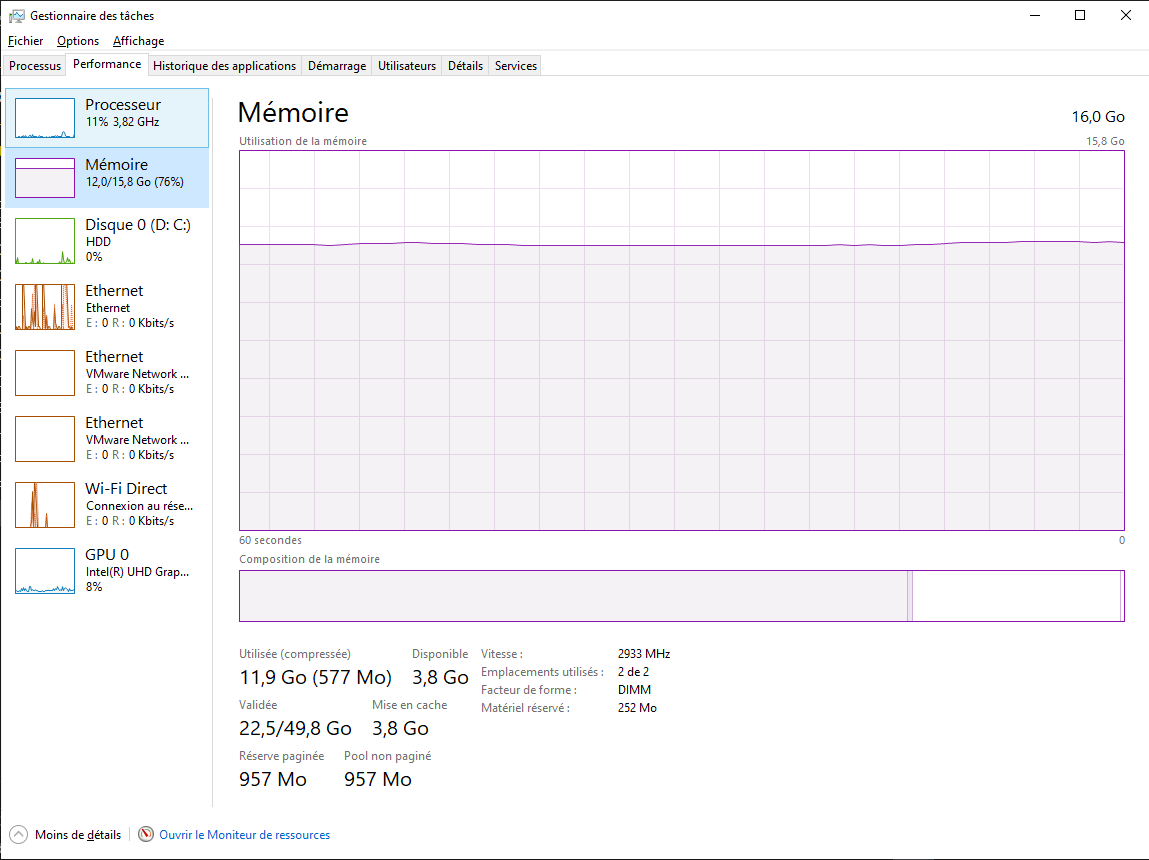Image resolution: width=1149 pixels, height=860 pixels.
Task: Select the Processeur mini graph thumbnail
Action: pyautogui.click(x=45, y=118)
